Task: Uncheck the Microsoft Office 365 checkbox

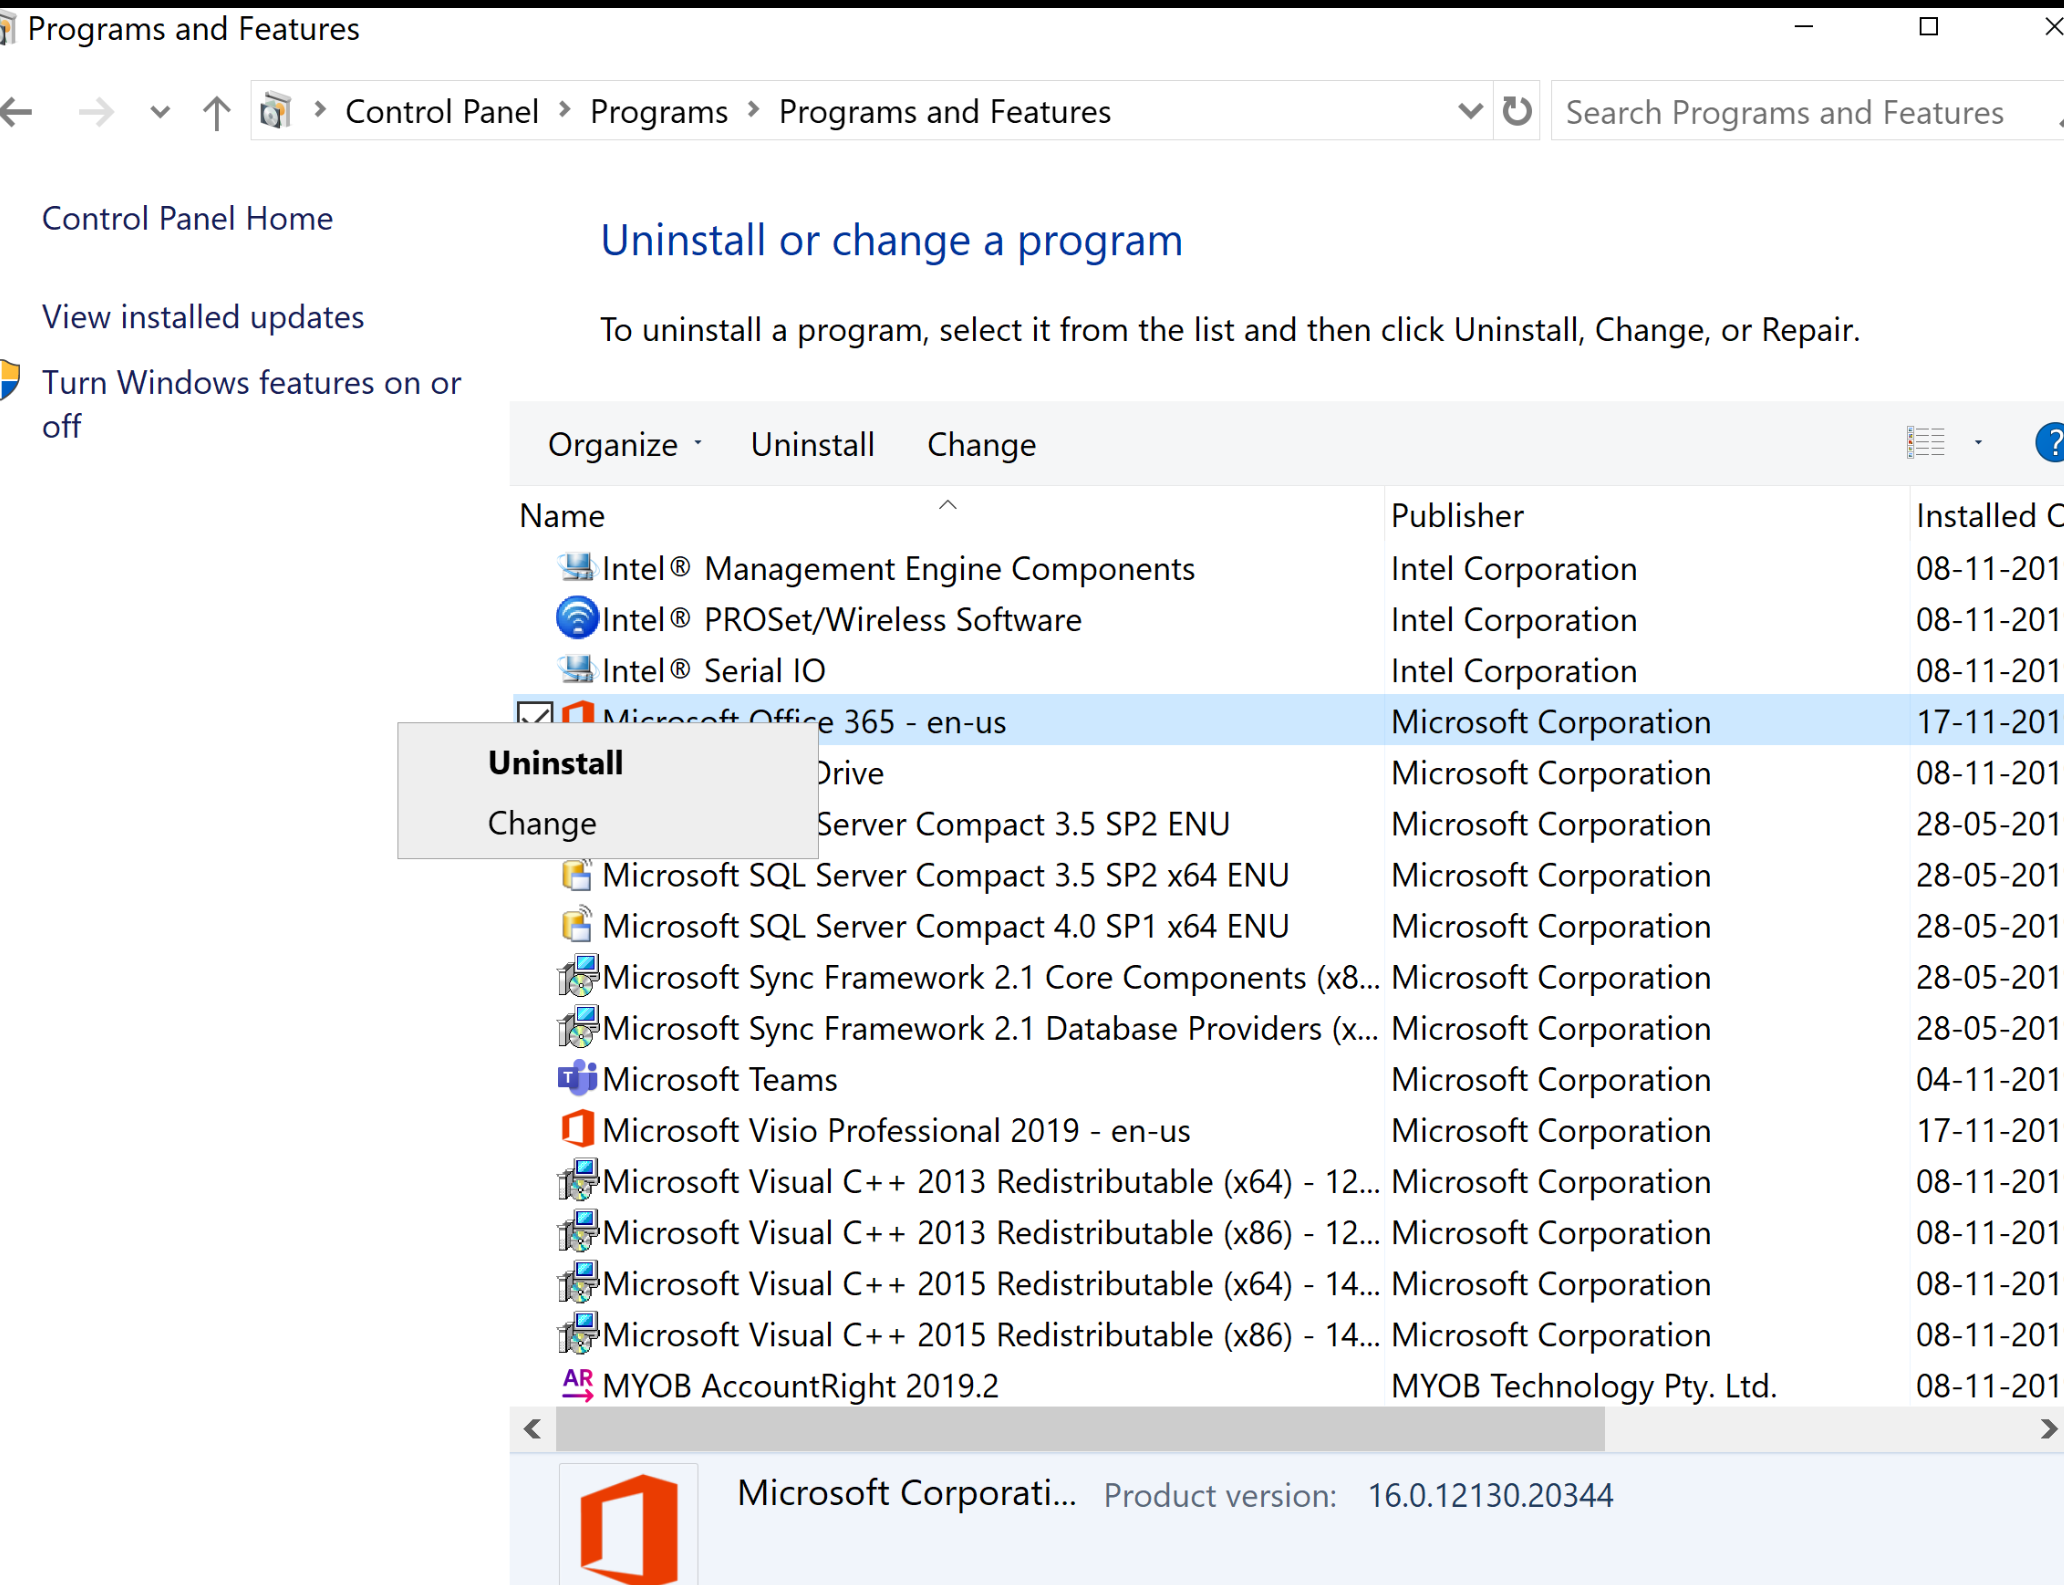Action: [535, 712]
